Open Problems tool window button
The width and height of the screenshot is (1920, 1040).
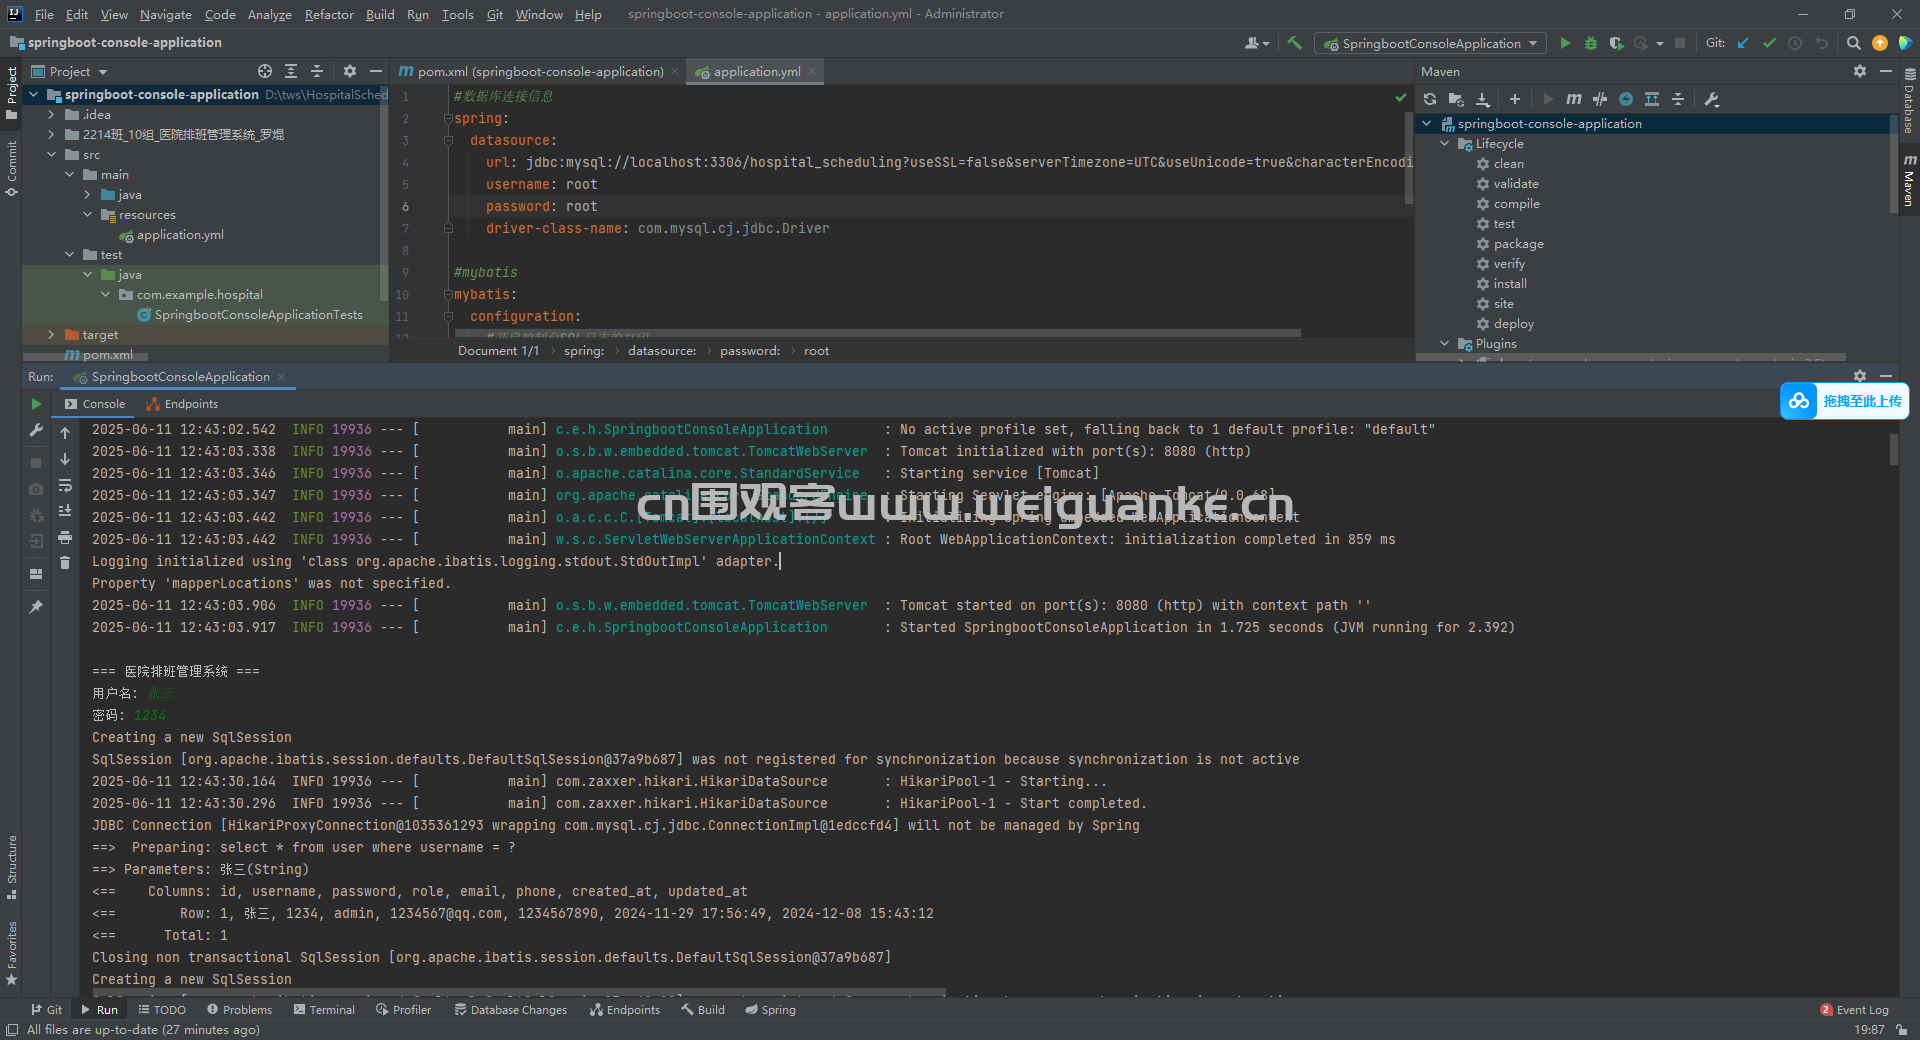pos(239,1010)
